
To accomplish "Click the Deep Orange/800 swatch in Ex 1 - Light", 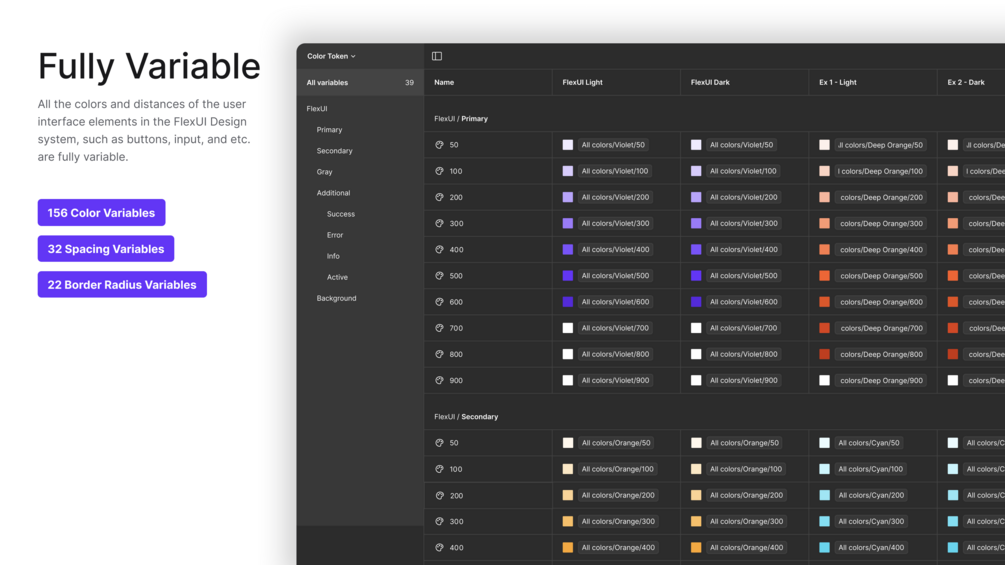I will pos(825,354).
